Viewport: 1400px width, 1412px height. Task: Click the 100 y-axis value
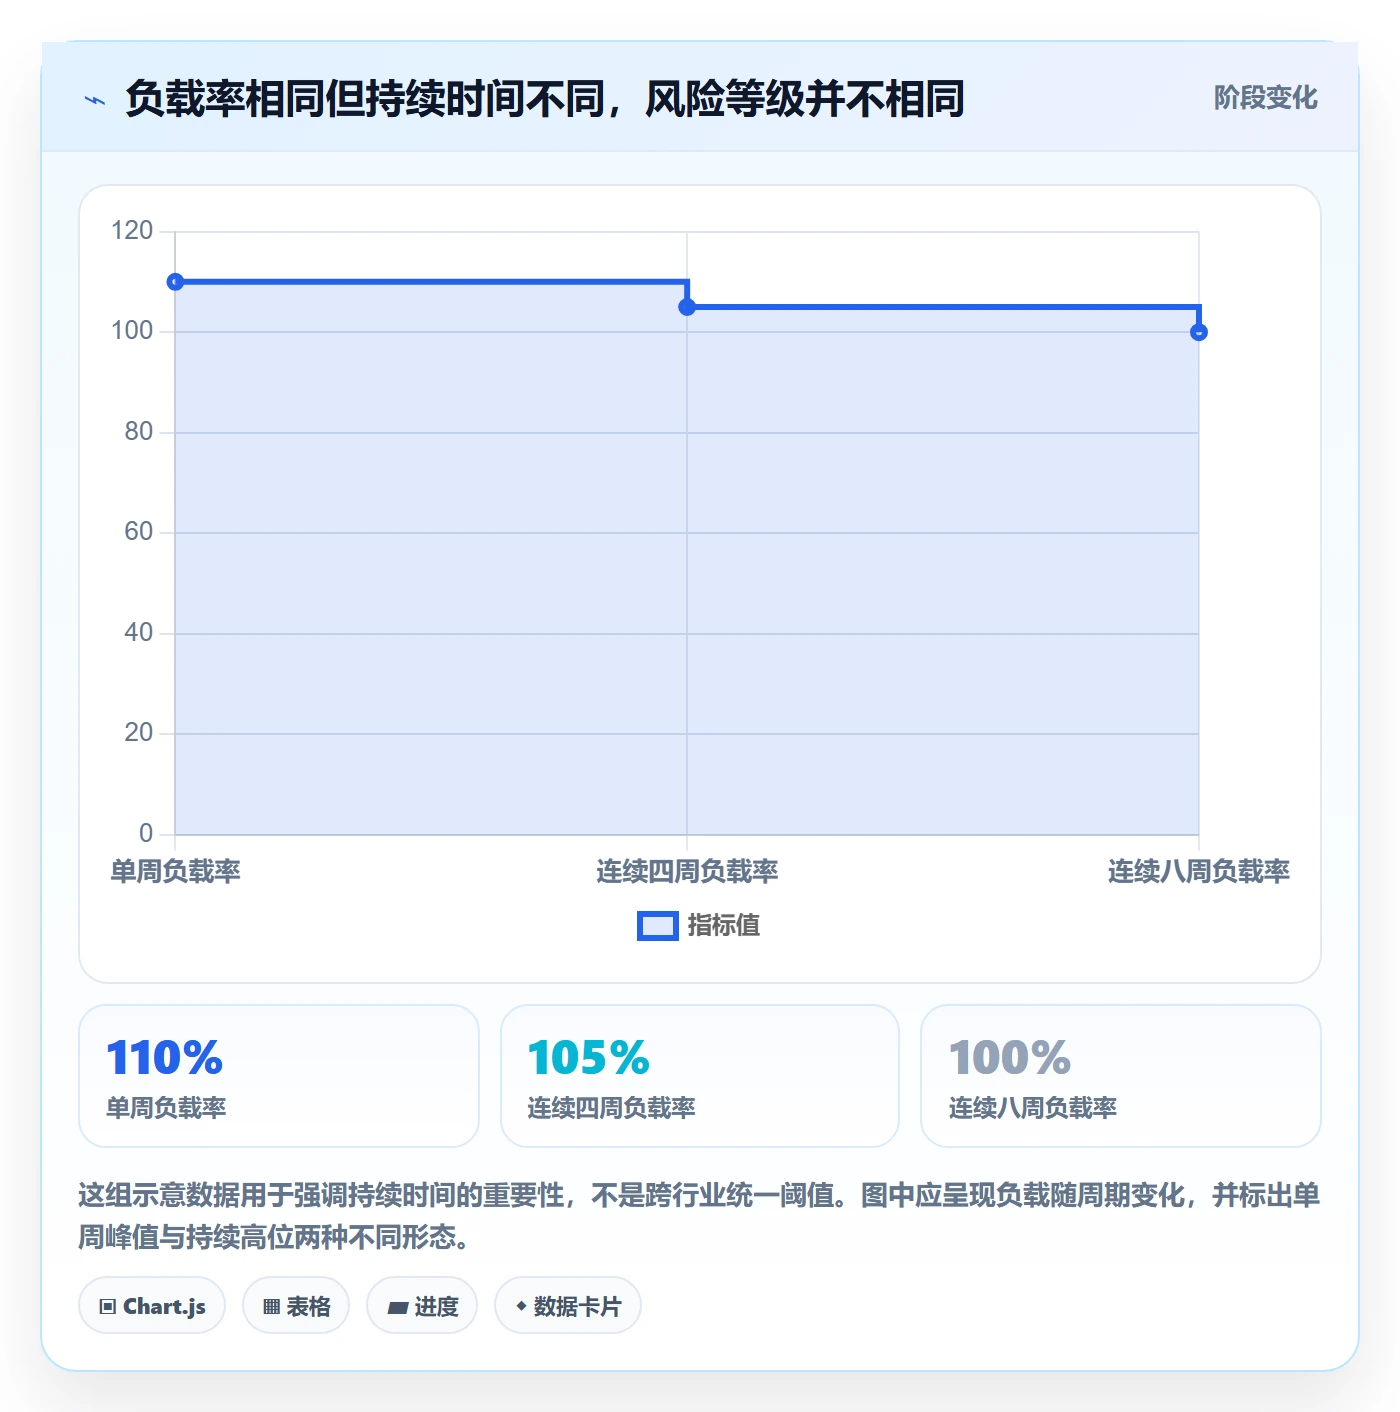coord(132,331)
